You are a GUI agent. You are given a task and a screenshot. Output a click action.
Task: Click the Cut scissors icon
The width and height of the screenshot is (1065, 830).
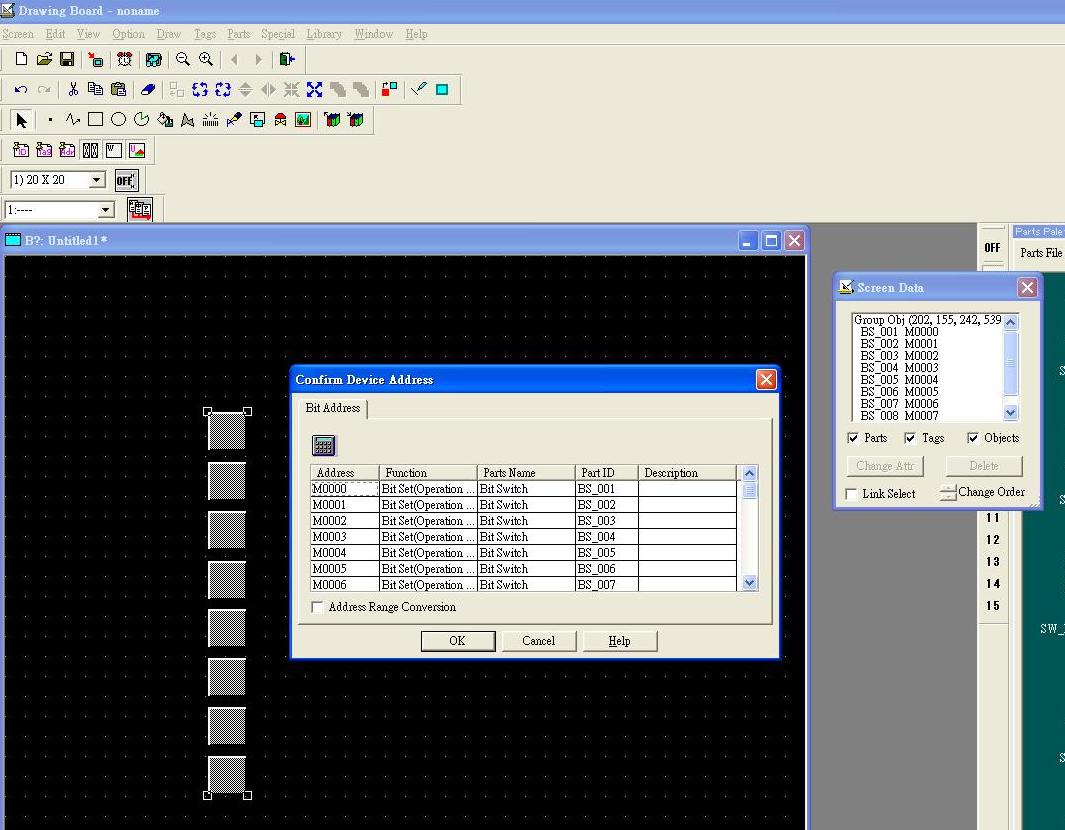point(73,90)
